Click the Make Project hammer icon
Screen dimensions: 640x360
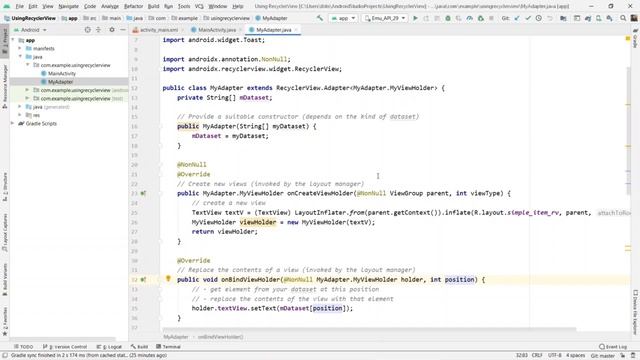click(320, 18)
